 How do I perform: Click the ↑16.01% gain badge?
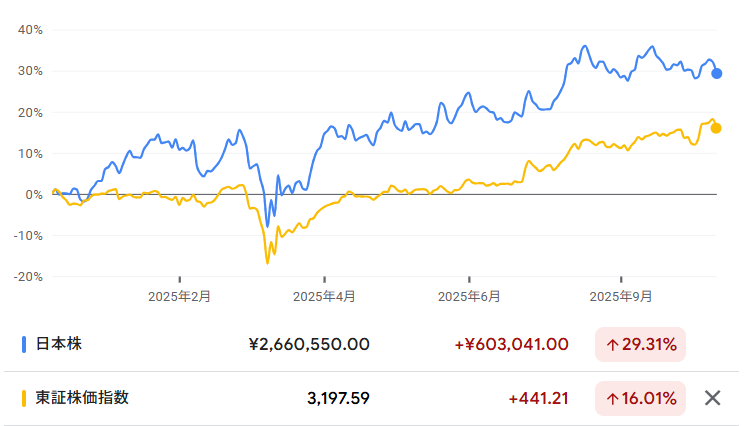pyautogui.click(x=640, y=398)
